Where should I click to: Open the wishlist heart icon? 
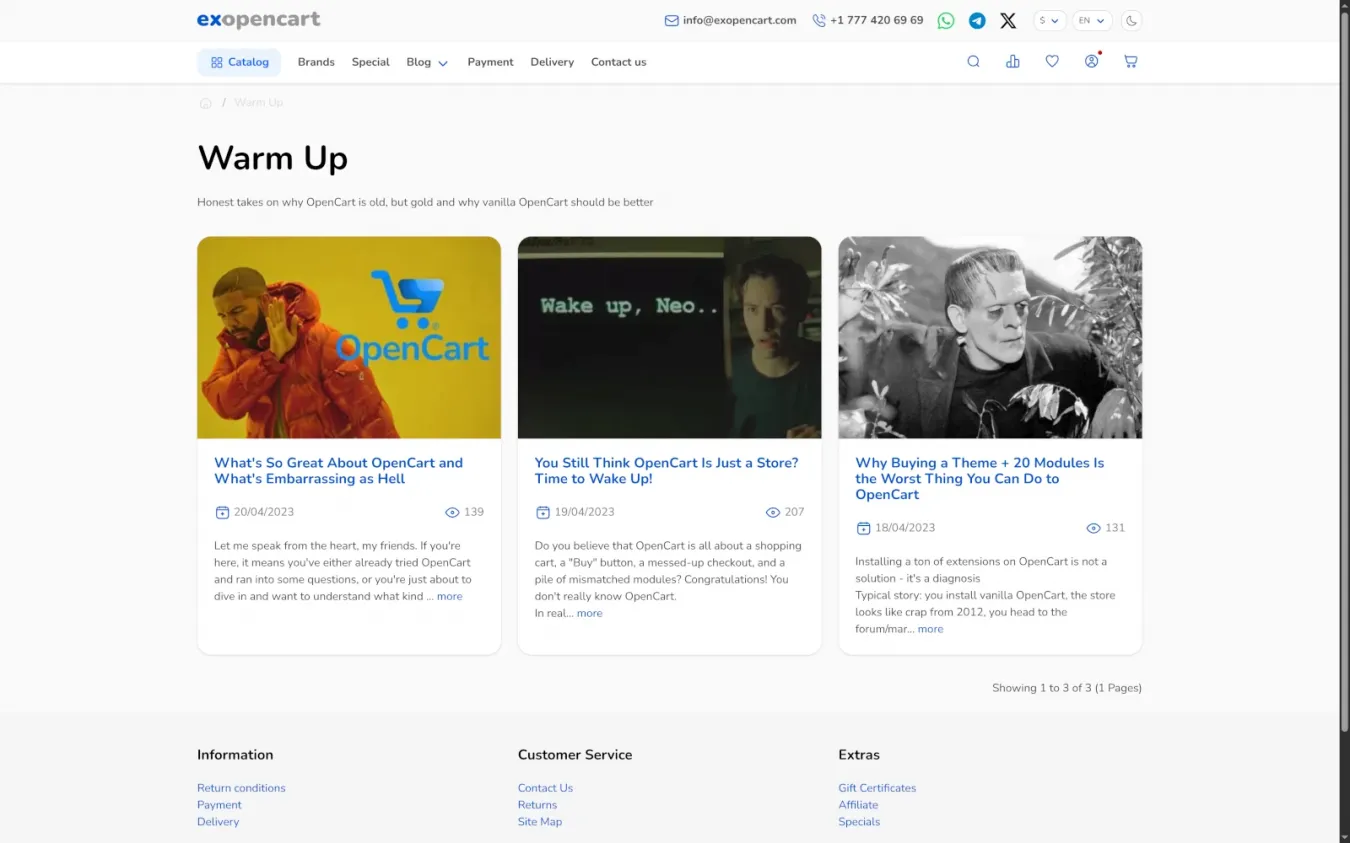click(1052, 62)
